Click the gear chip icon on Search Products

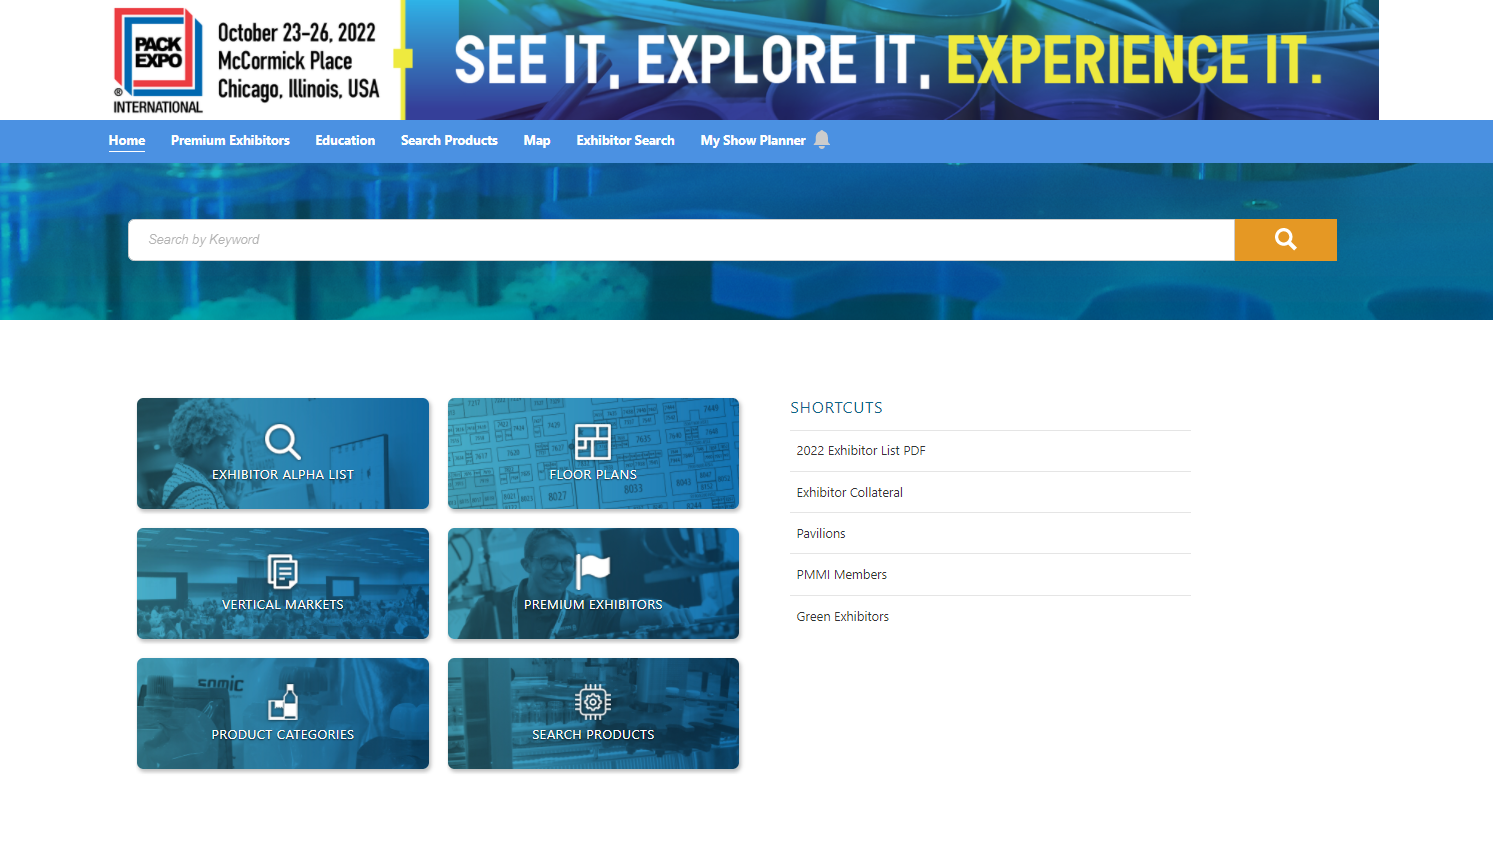pos(593,702)
